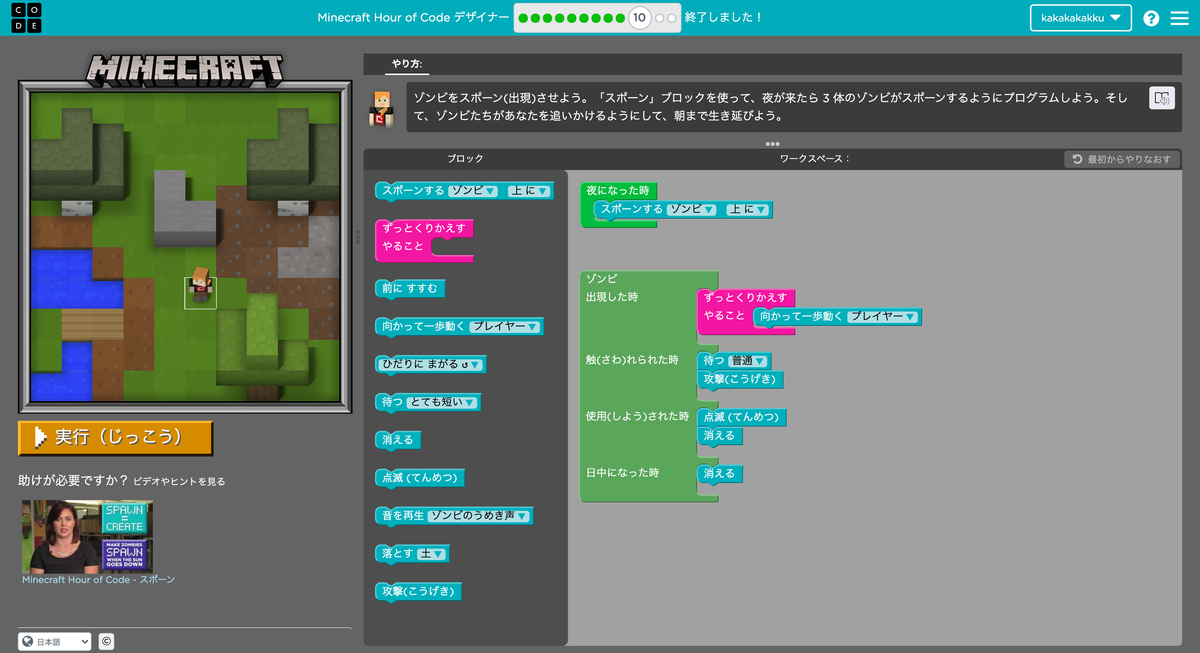The height and width of the screenshot is (653, 1200).
Task: Click the 使用(しよう)された時 label
Action: (x=637, y=416)
